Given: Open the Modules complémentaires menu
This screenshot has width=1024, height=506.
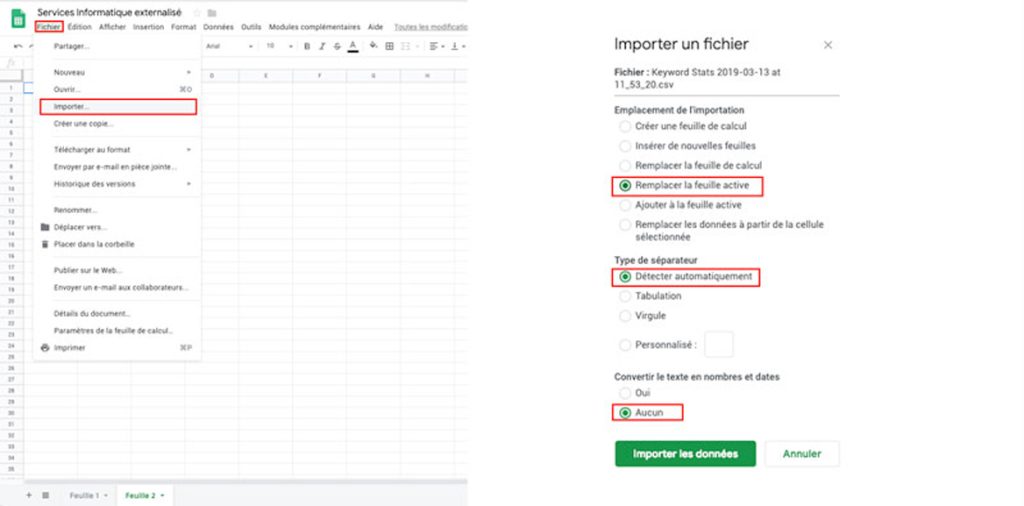Looking at the screenshot, I should click(314, 27).
